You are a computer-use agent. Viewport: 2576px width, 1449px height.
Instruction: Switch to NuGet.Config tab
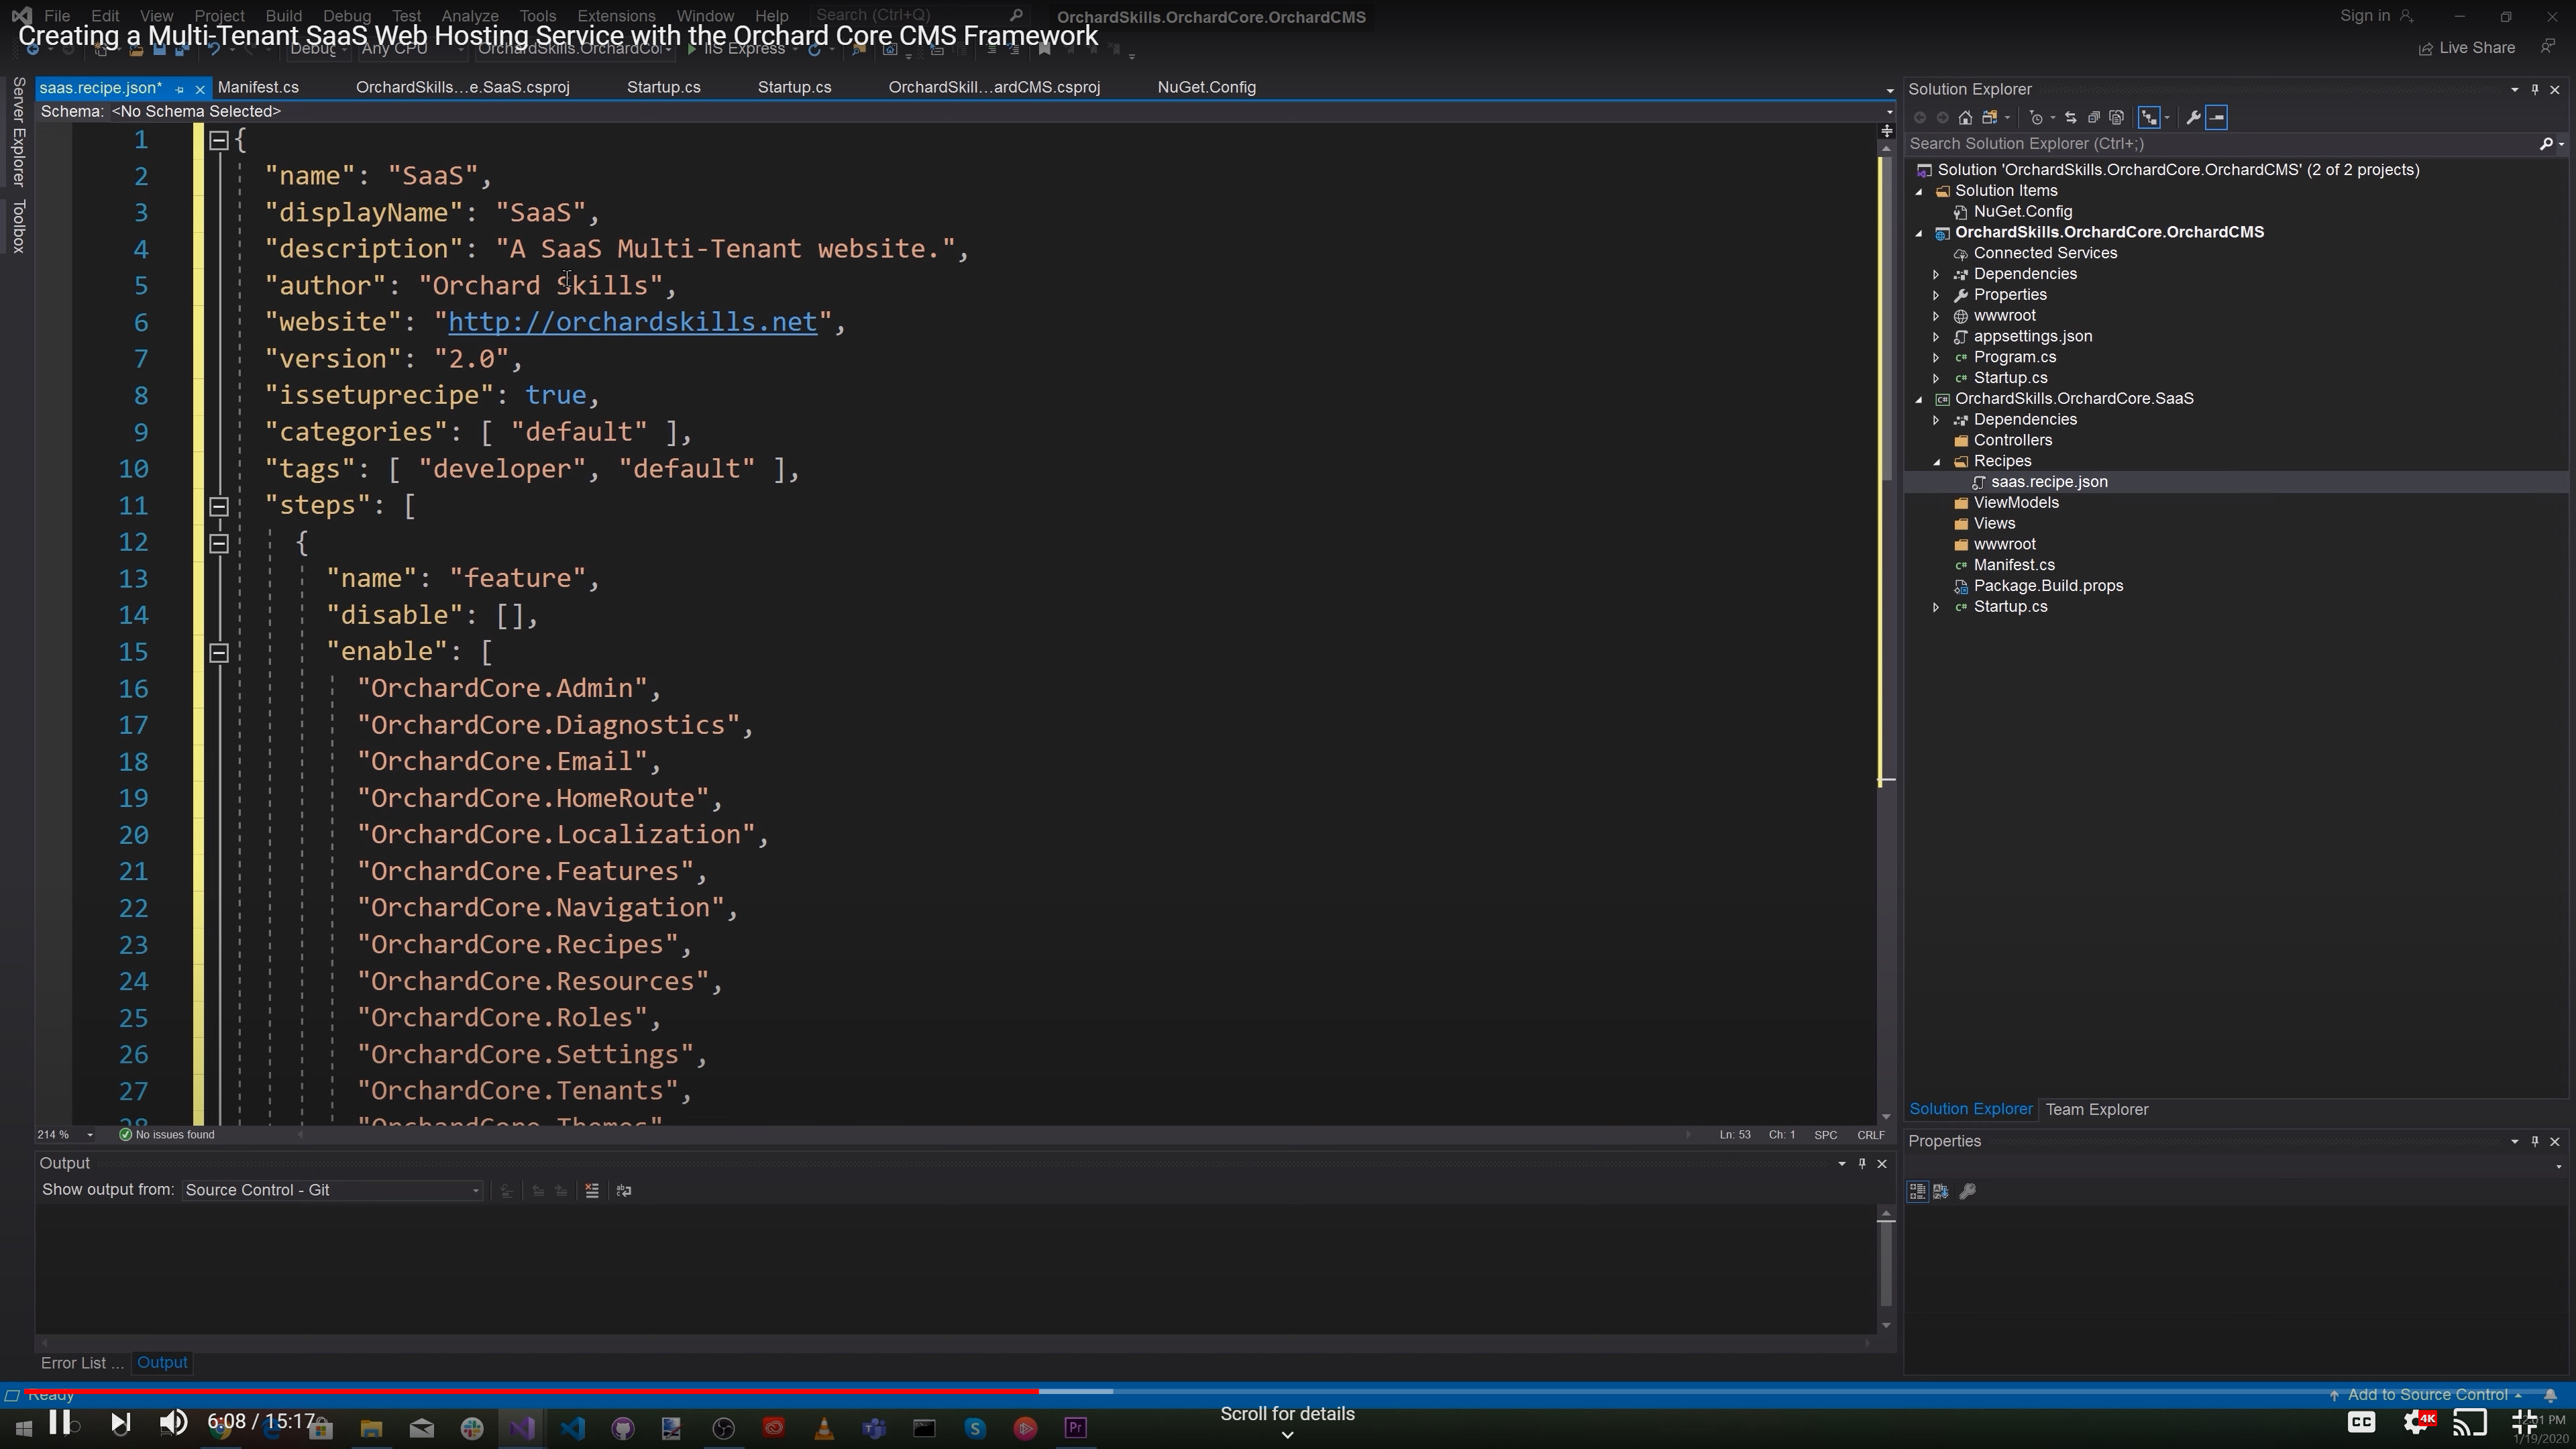(x=1206, y=87)
